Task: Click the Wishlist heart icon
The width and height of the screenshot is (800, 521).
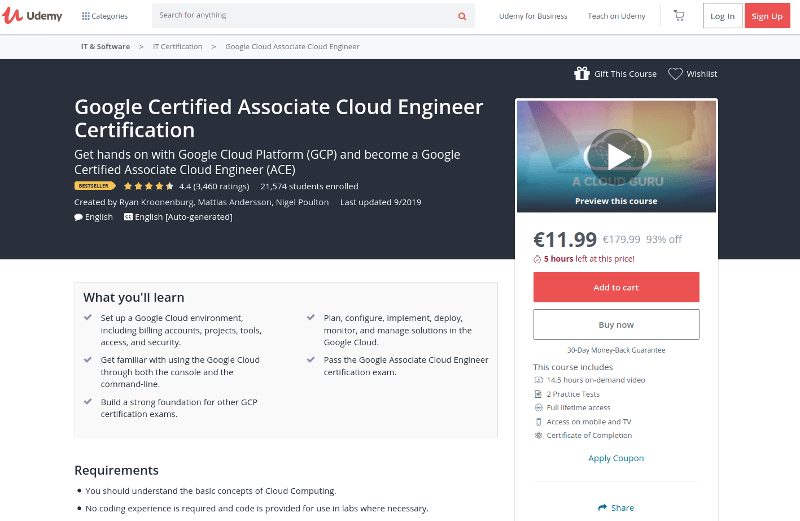Action: click(x=675, y=74)
